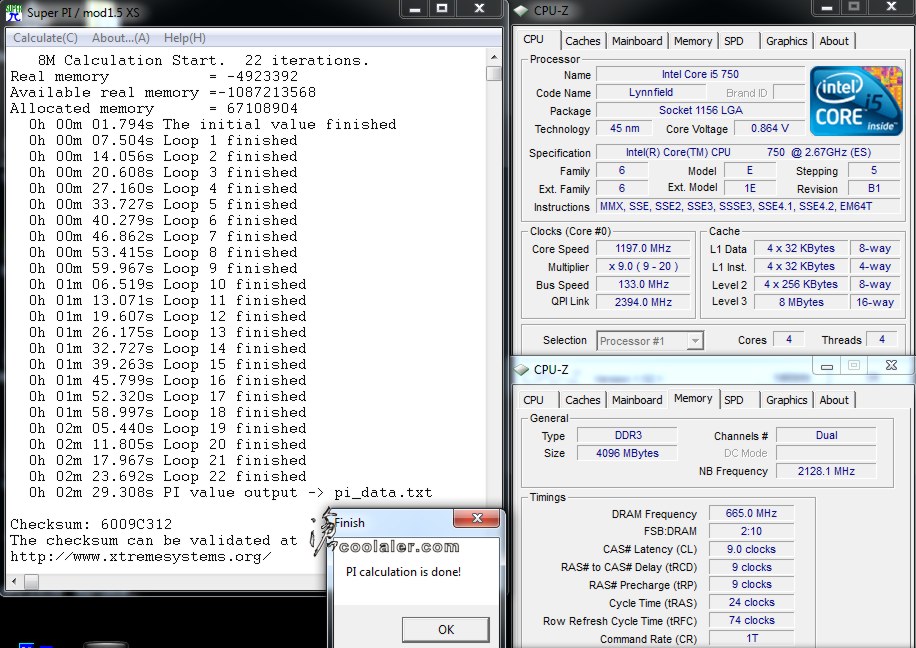Click the Instructions field listing MMX, SSE

[747, 206]
